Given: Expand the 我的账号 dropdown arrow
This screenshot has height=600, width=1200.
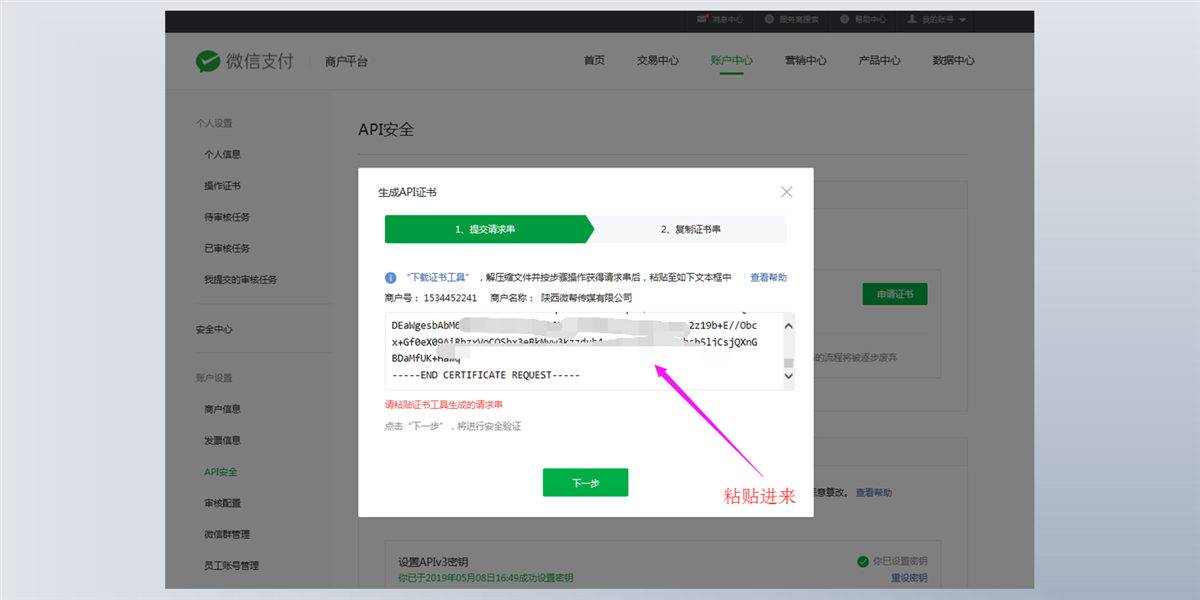Looking at the screenshot, I should tap(962, 20).
